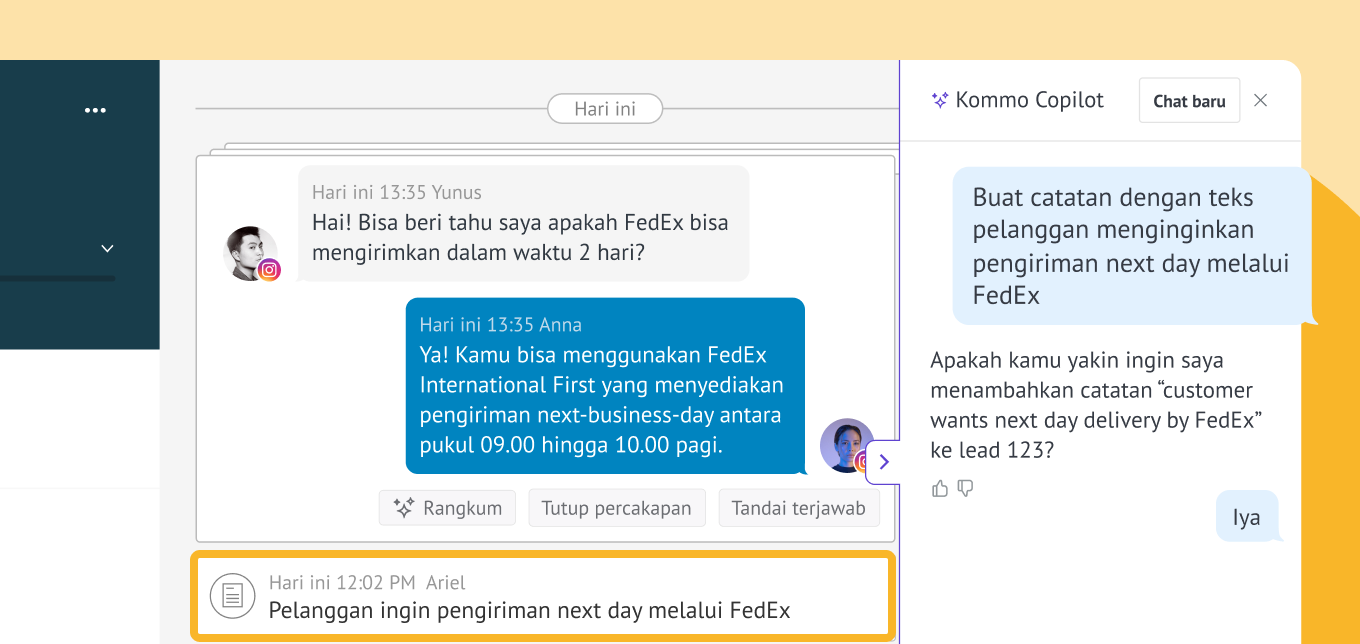Click Instagram badge on Yunus's avatar
The height and width of the screenshot is (644, 1360).
point(269,270)
